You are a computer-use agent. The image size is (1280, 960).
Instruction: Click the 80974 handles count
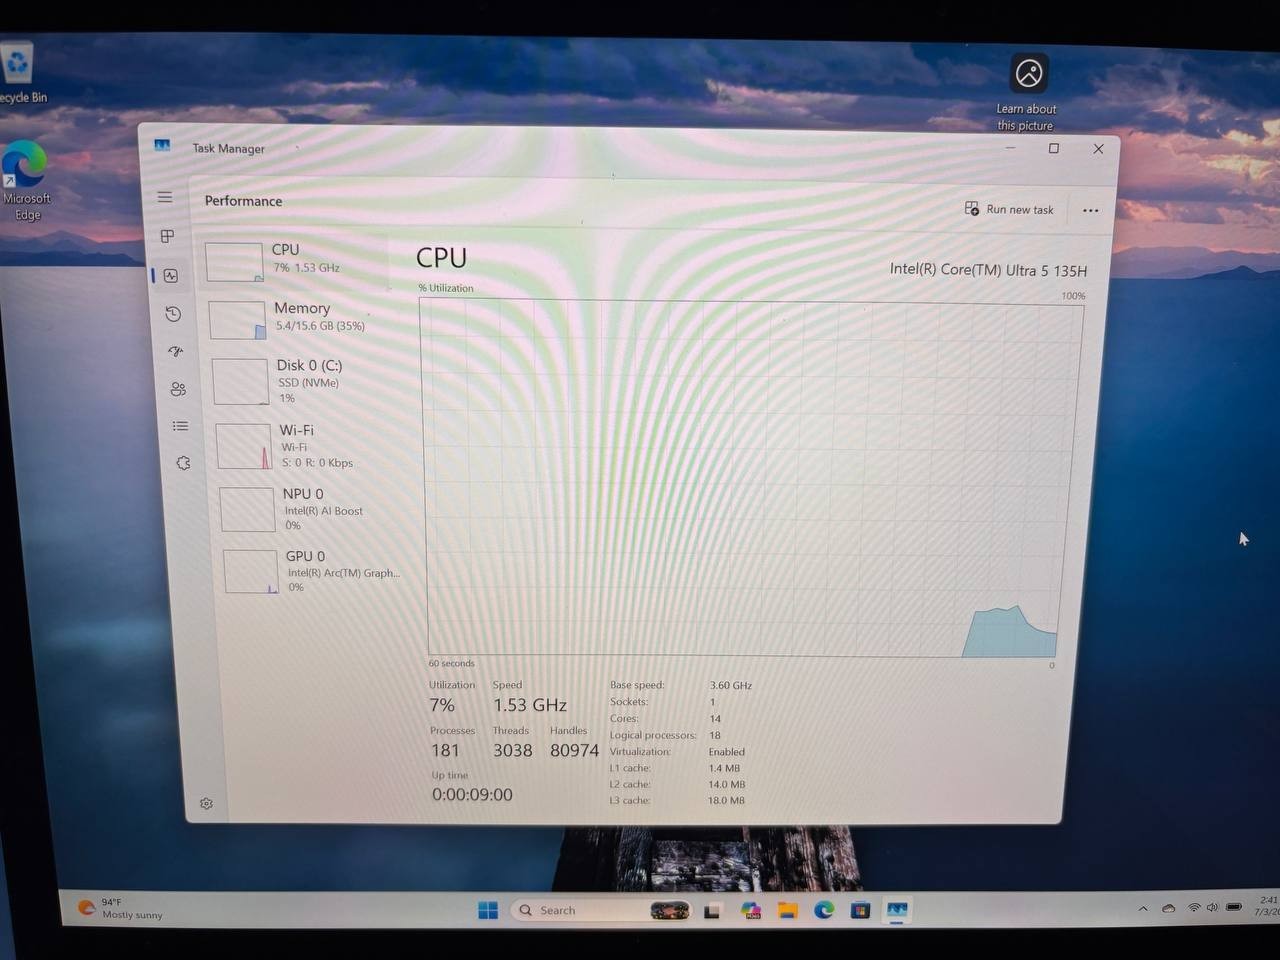pos(574,750)
